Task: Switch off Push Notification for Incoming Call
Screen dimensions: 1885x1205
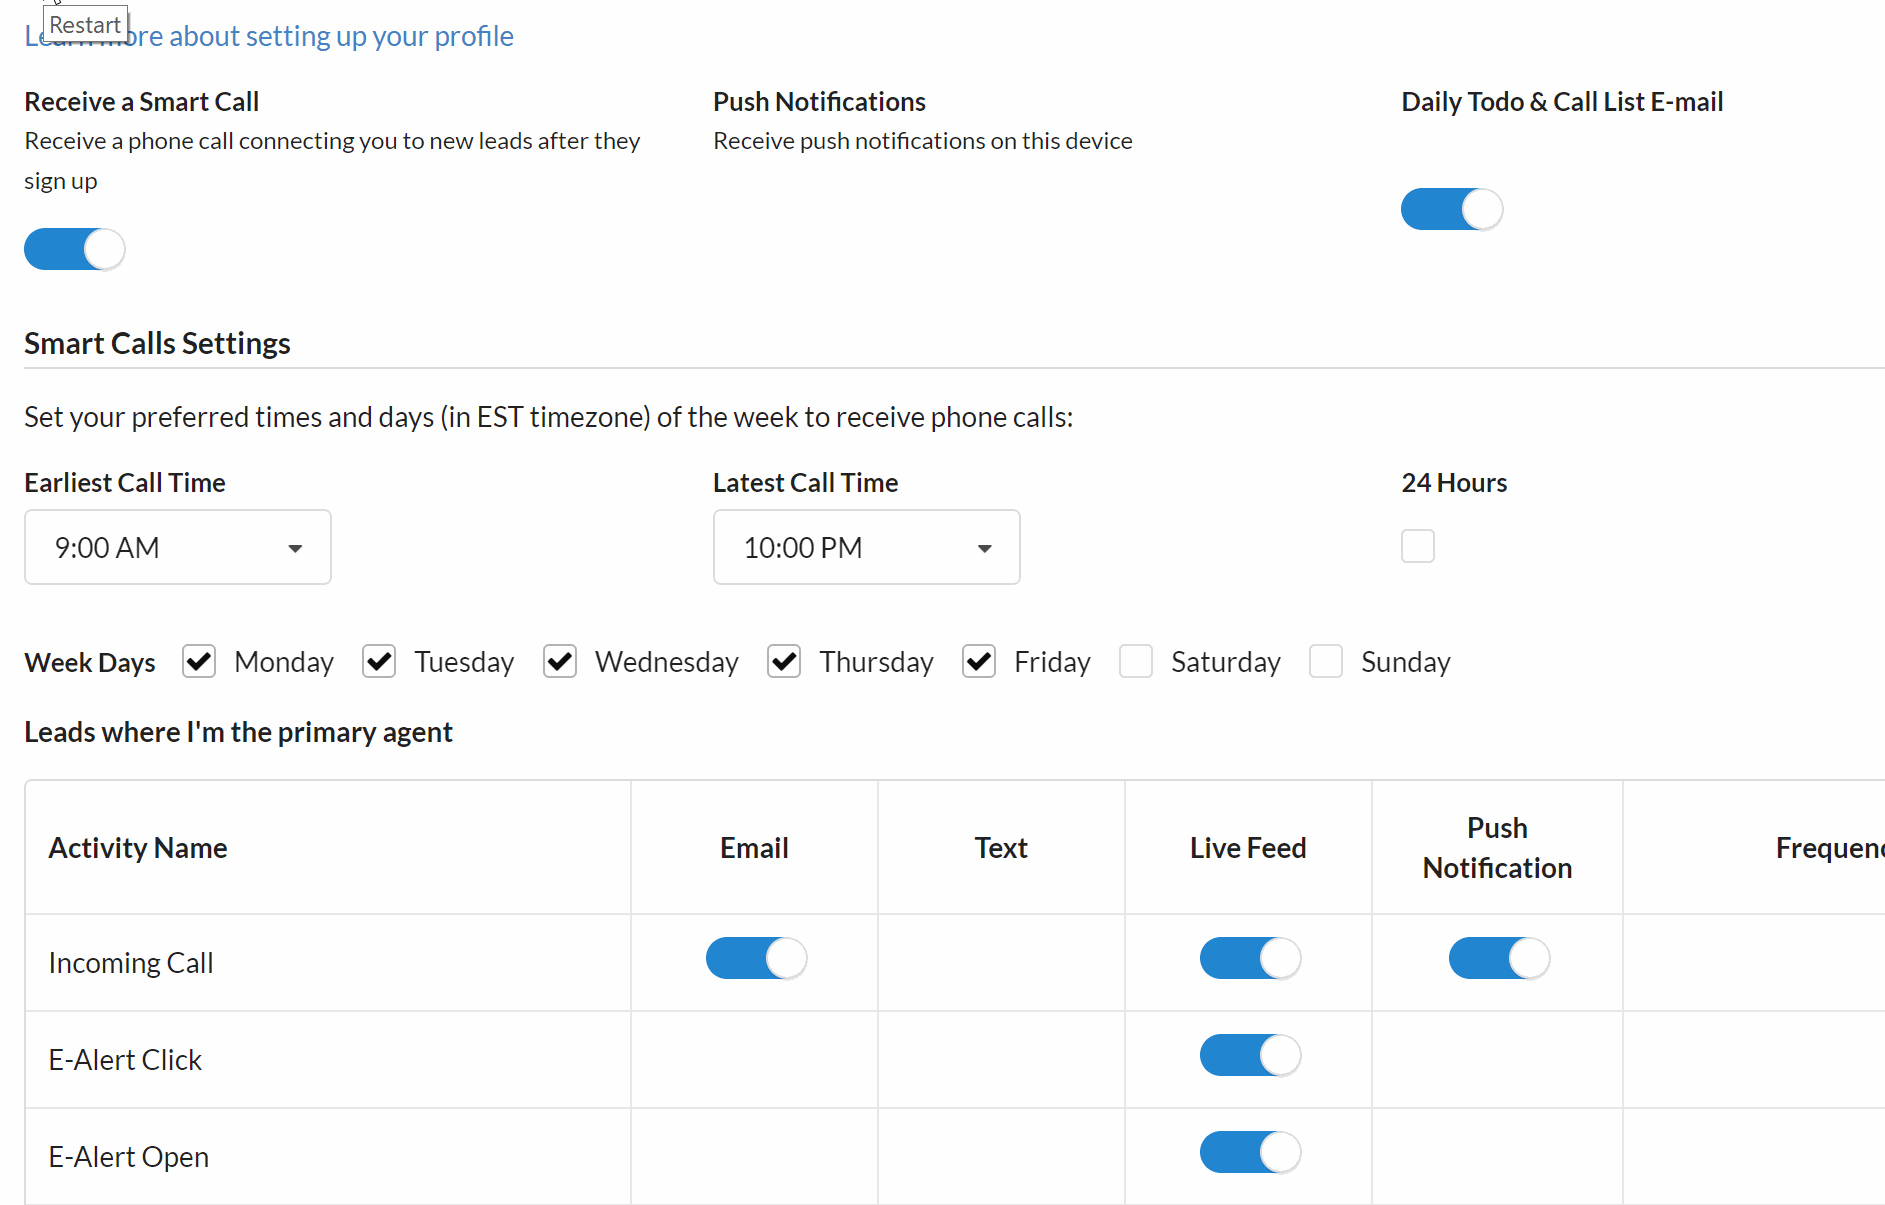Action: [1499, 958]
